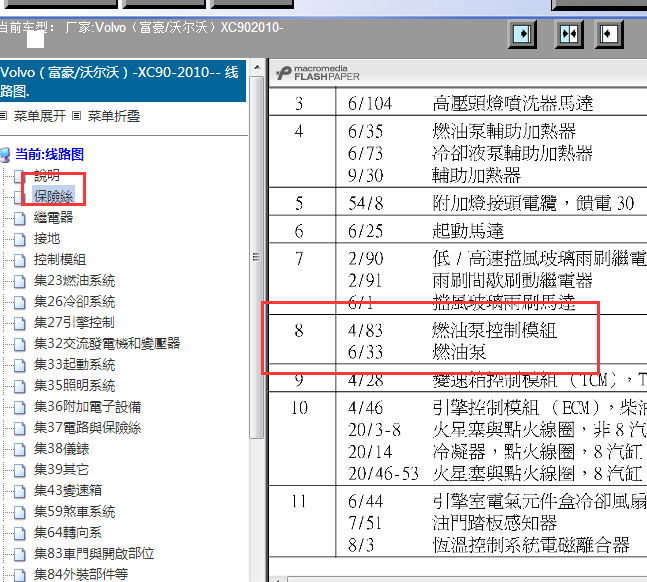Select the 54/8 附加燈接頭電纜 entry
This screenshot has height=582, width=647.
click(x=491, y=203)
